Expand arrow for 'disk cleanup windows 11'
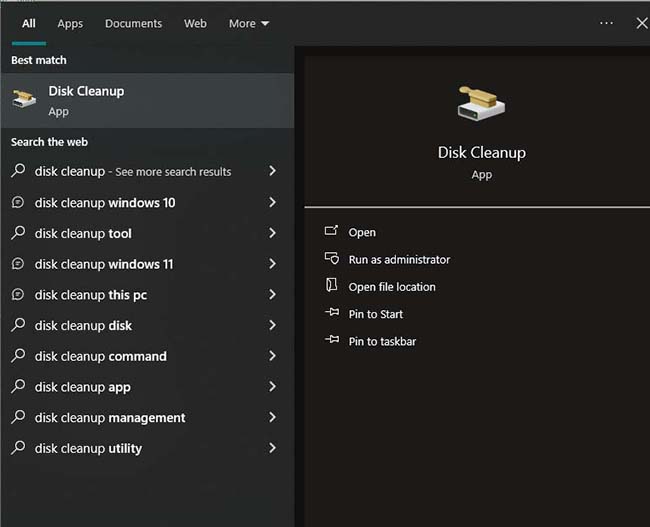The height and width of the screenshot is (527, 650). 272,264
